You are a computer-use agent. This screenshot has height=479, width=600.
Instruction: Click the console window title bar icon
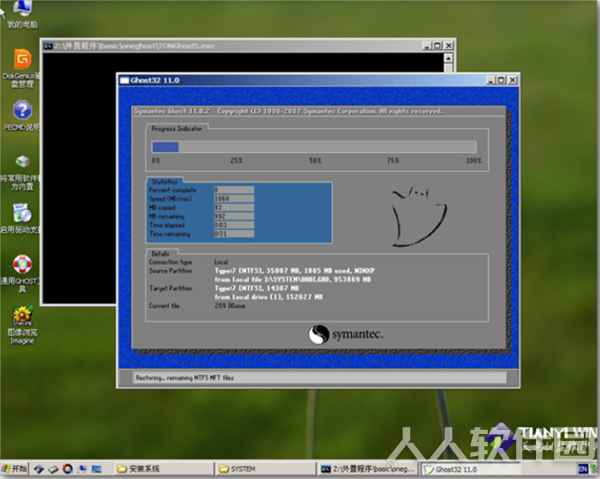click(x=48, y=46)
